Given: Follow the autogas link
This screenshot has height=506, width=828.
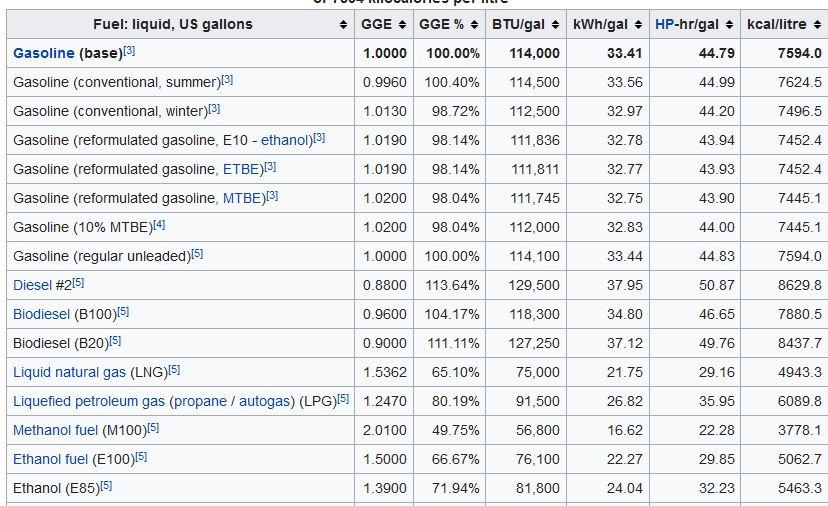Looking at the screenshot, I should (x=264, y=401).
